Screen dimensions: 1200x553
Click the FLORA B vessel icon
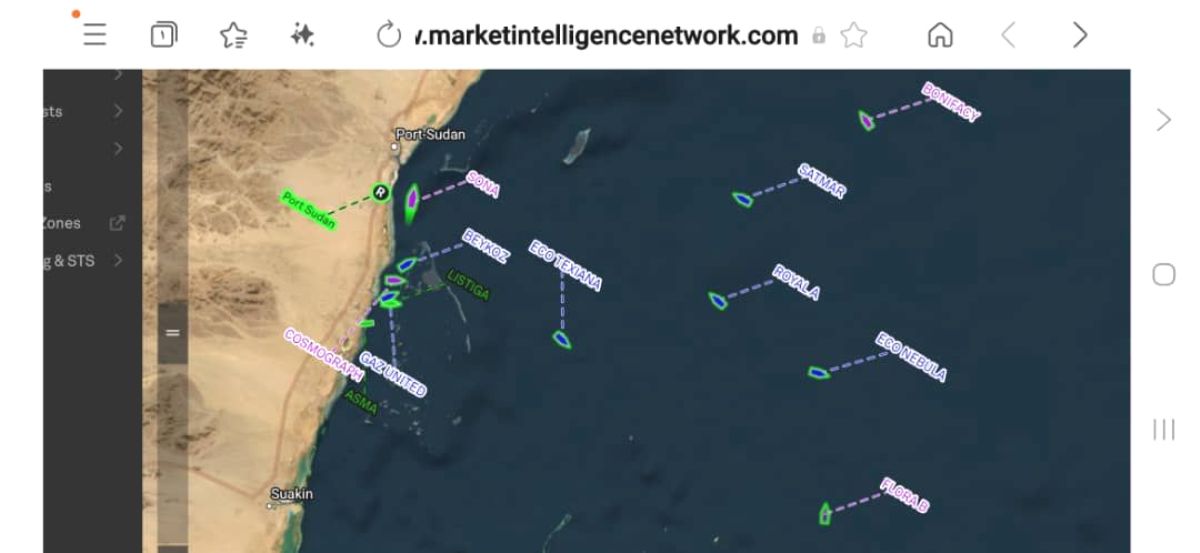[825, 513]
